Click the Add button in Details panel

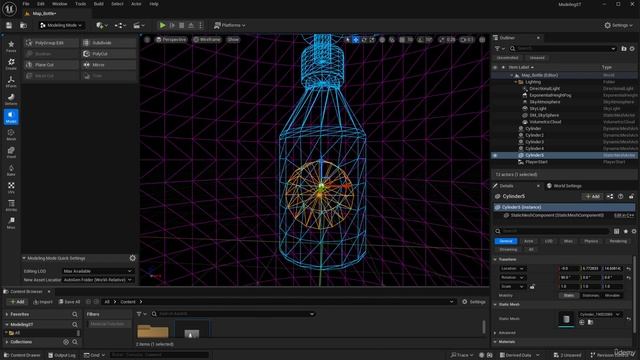592,196
